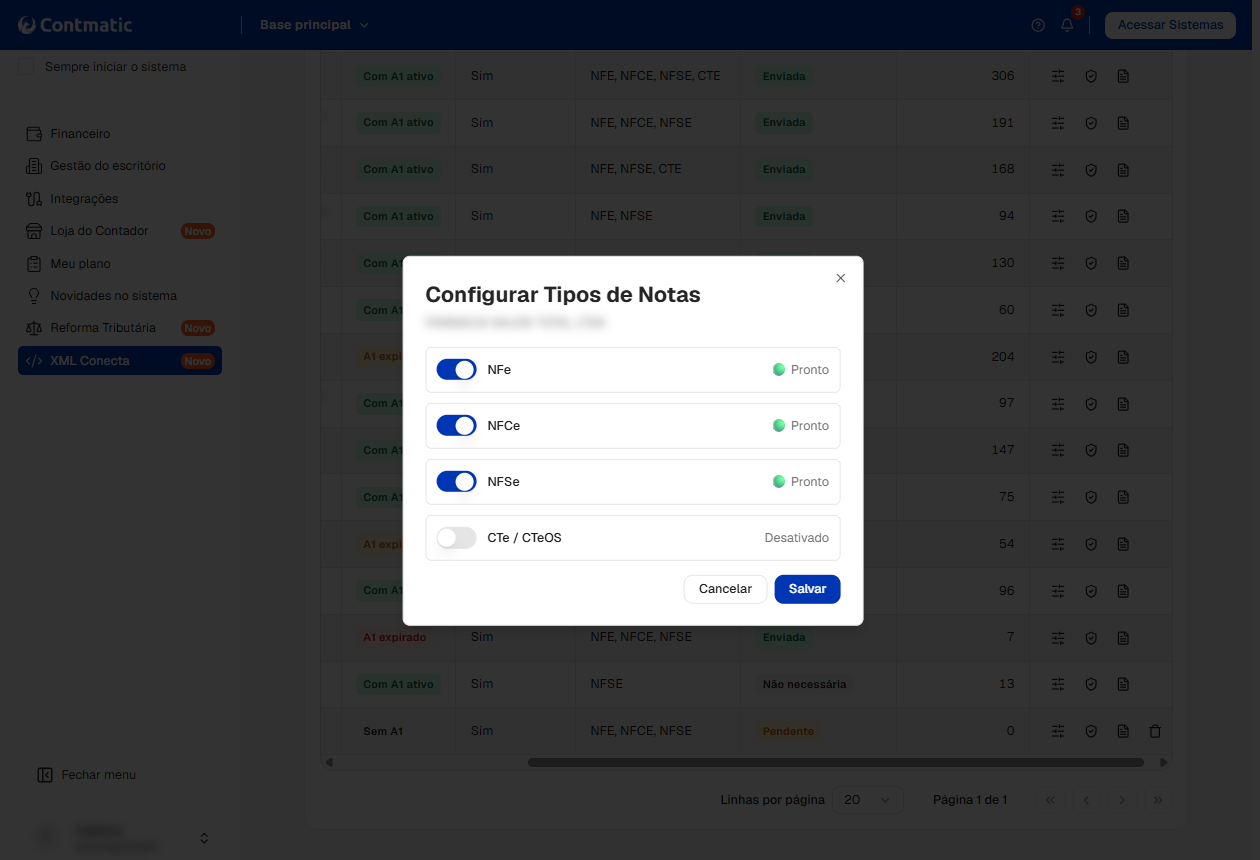Open Financeiro in the sidebar

(80, 134)
